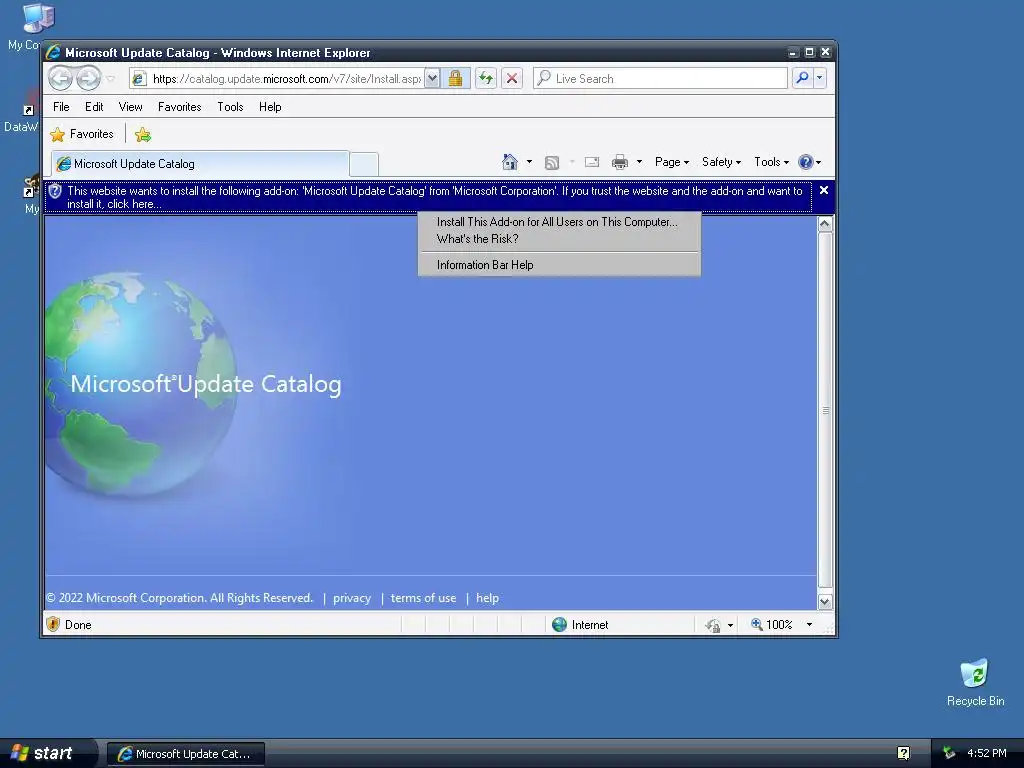Click the Back navigation arrow button

[61, 78]
